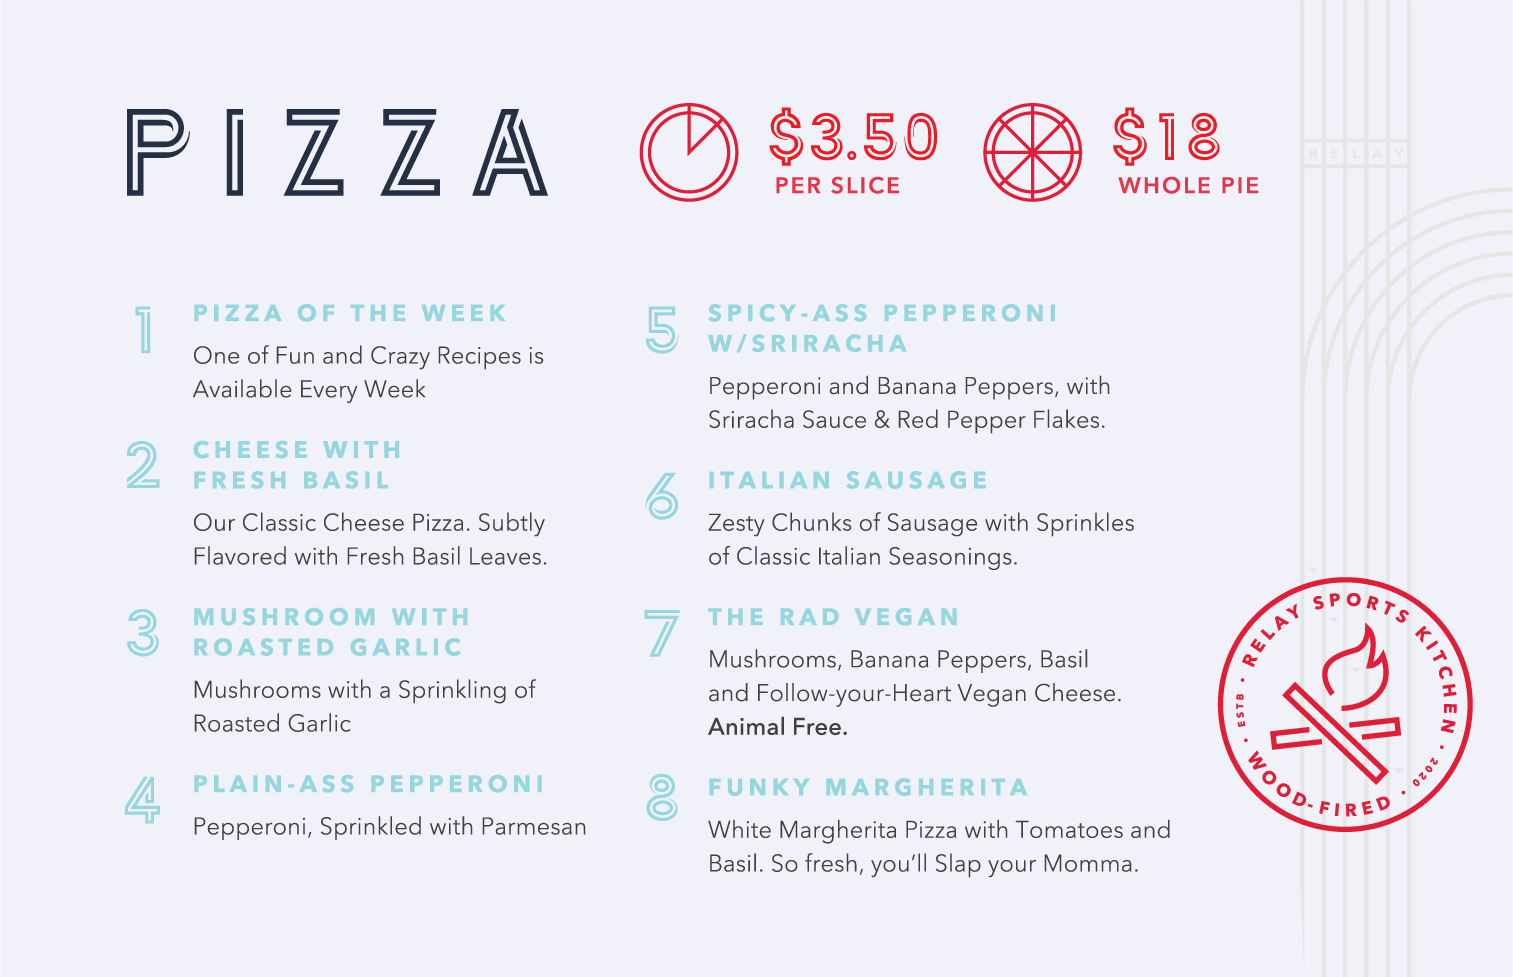1513x977 pixels.
Task: Click the outlined number 5 icon
Action: pos(661,330)
